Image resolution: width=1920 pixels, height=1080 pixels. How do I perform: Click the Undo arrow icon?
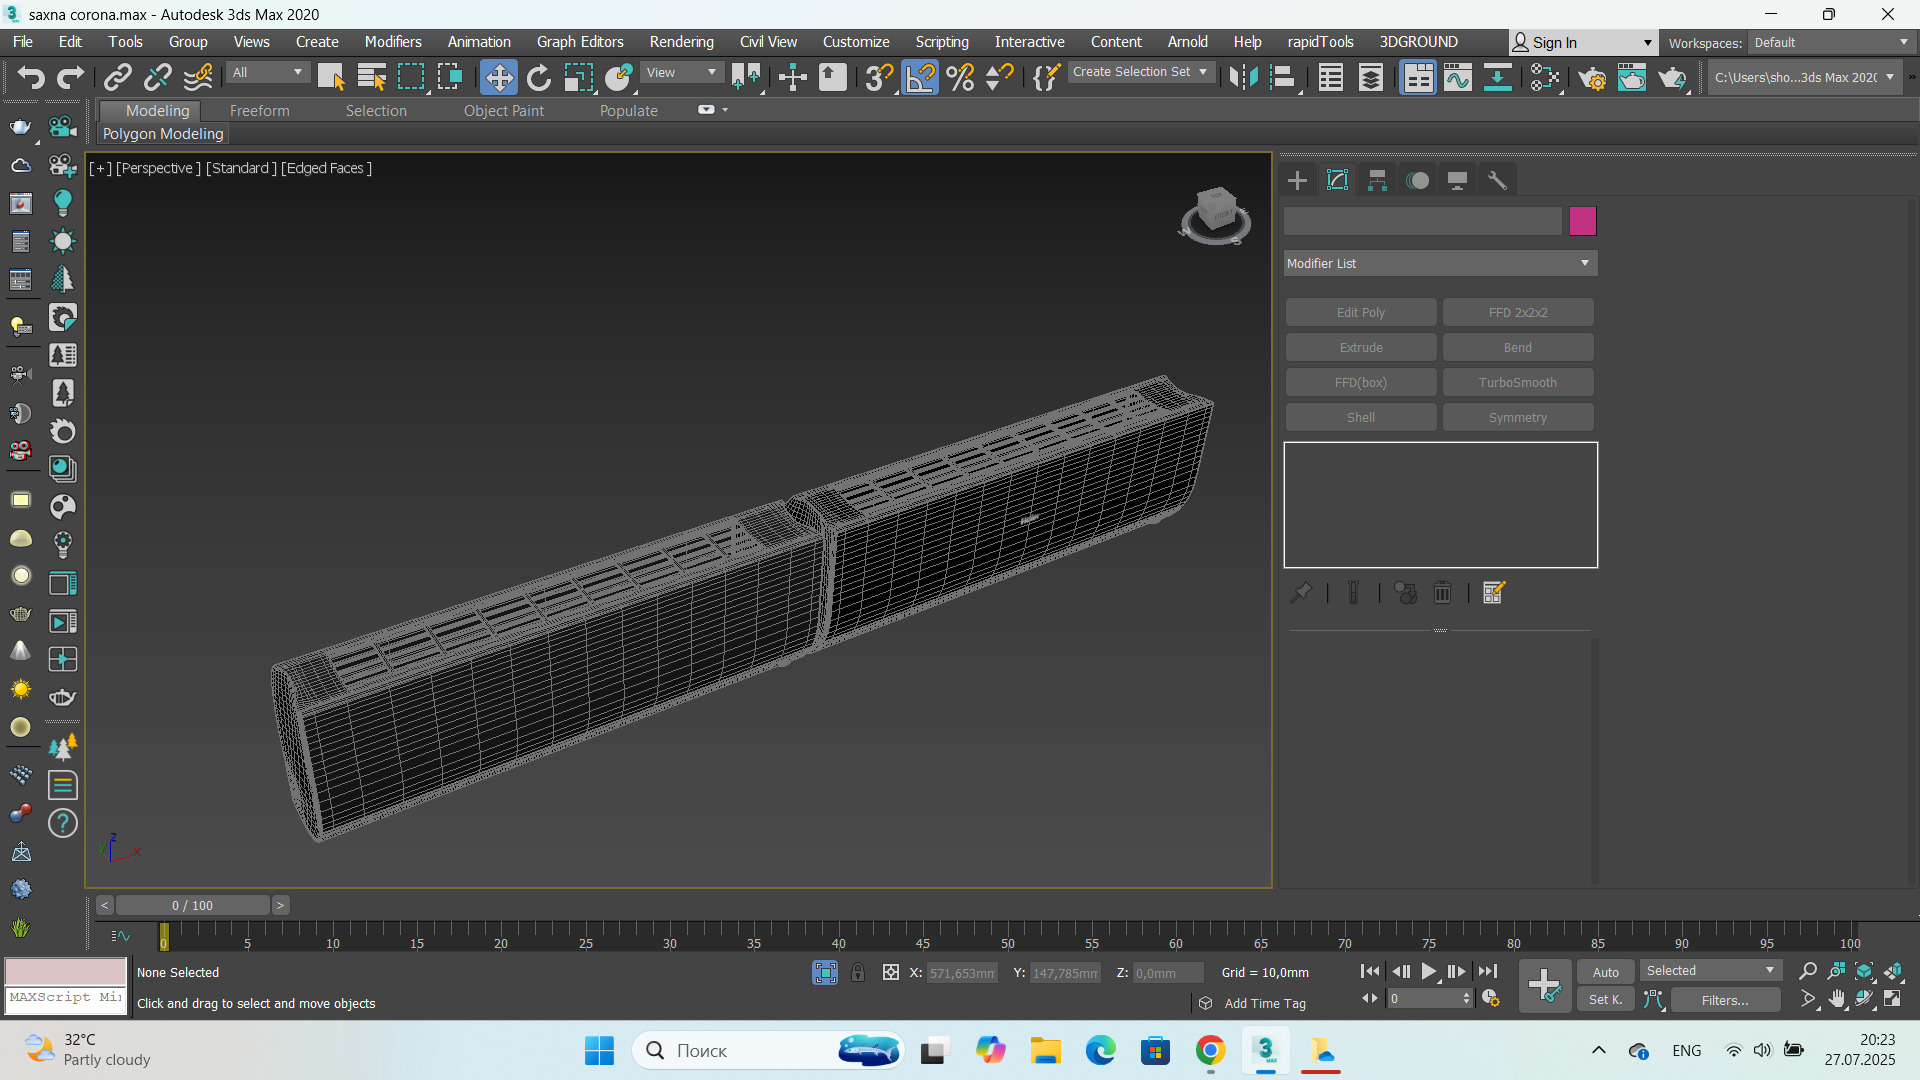[x=30, y=77]
